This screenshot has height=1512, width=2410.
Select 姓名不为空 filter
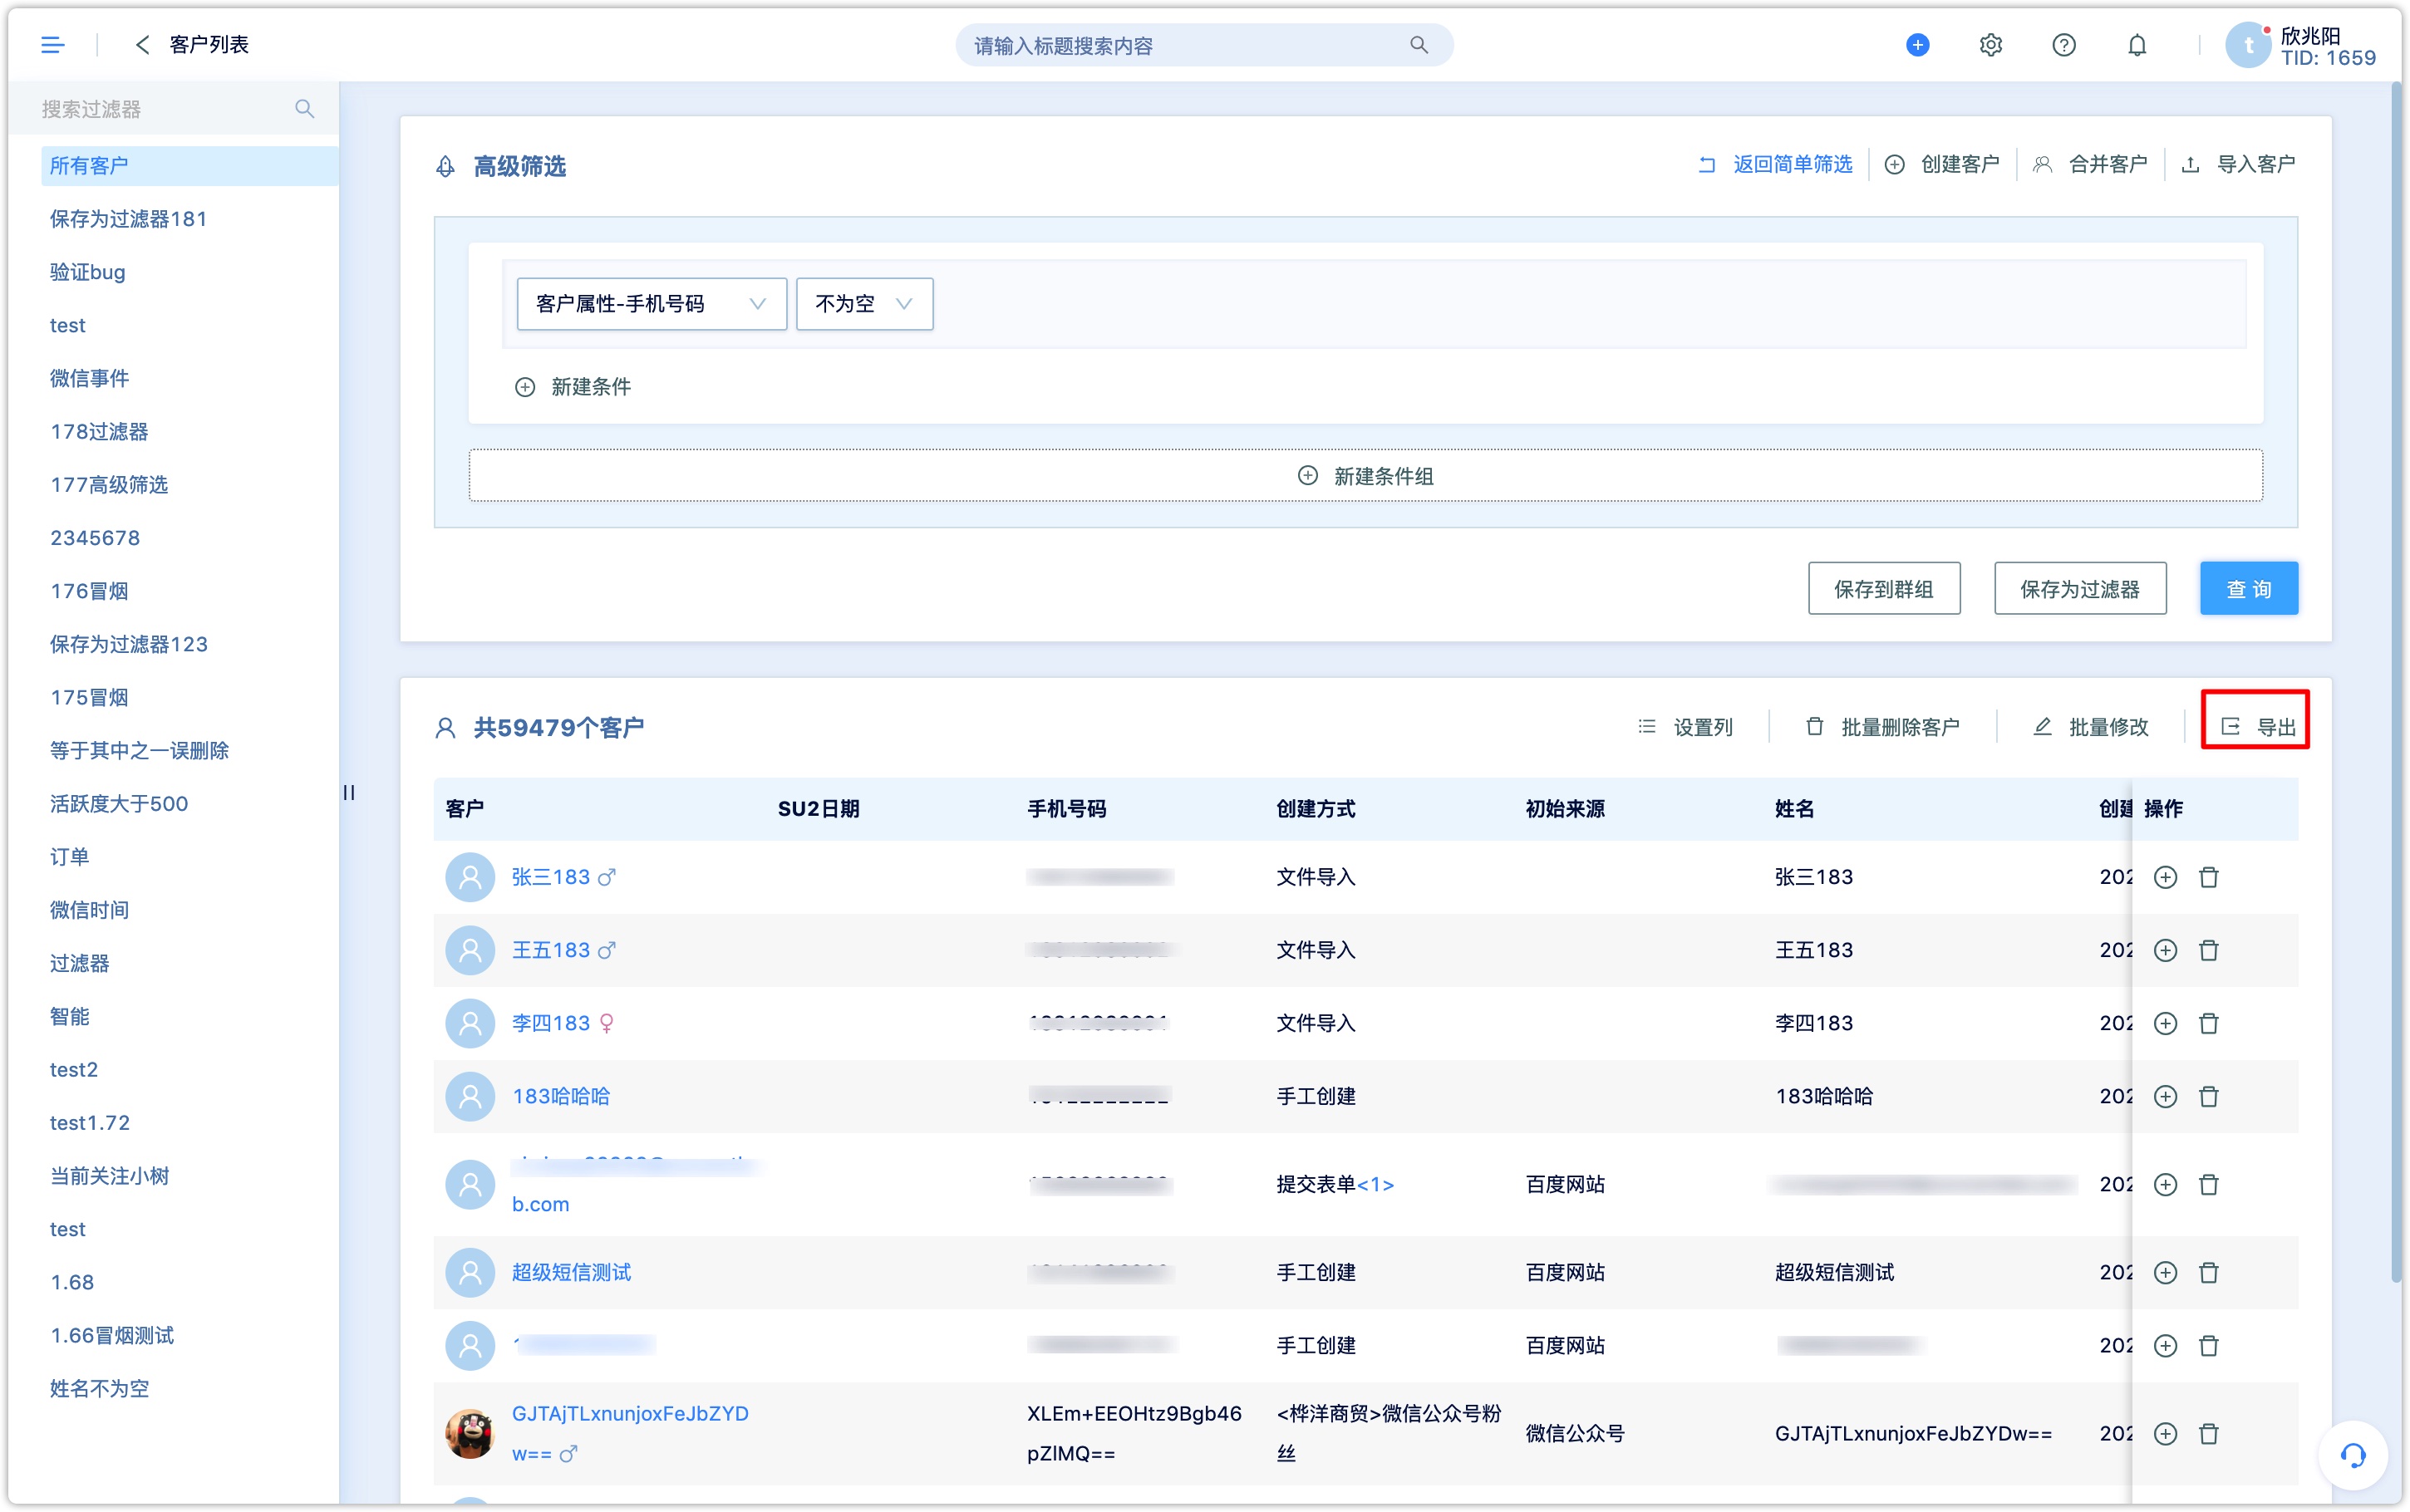point(99,1389)
